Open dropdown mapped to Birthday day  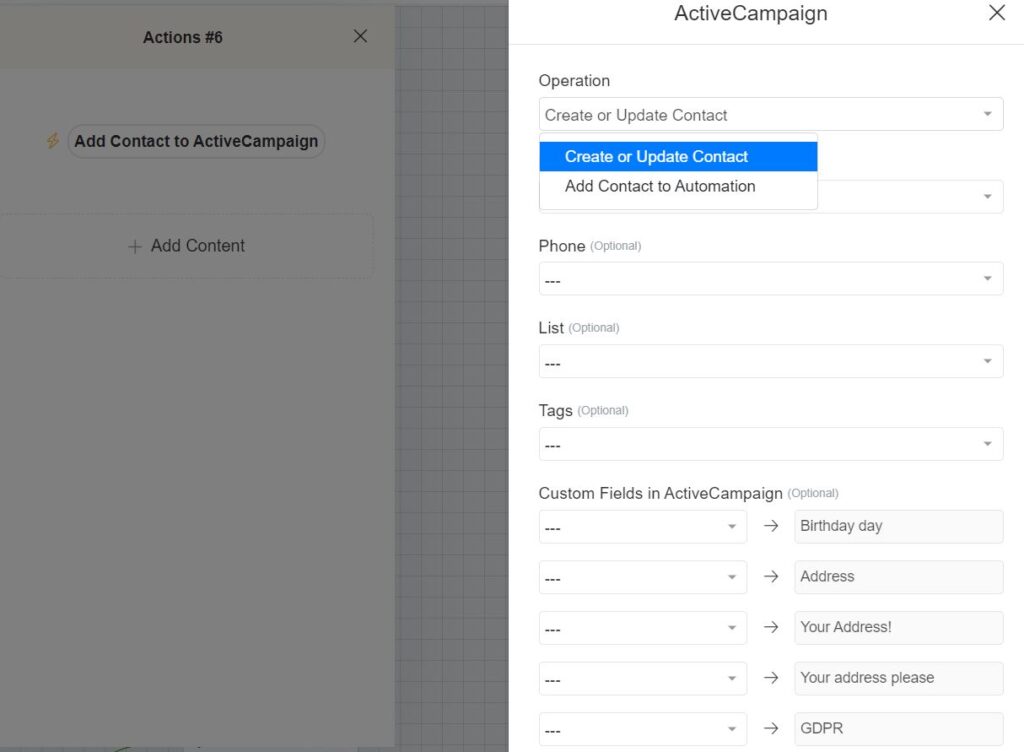643,526
